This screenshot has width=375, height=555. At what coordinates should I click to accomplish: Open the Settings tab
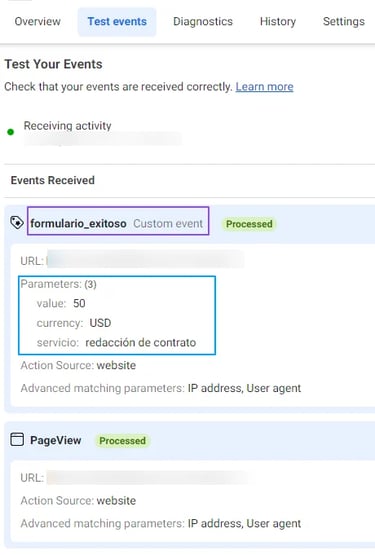pyautogui.click(x=344, y=21)
